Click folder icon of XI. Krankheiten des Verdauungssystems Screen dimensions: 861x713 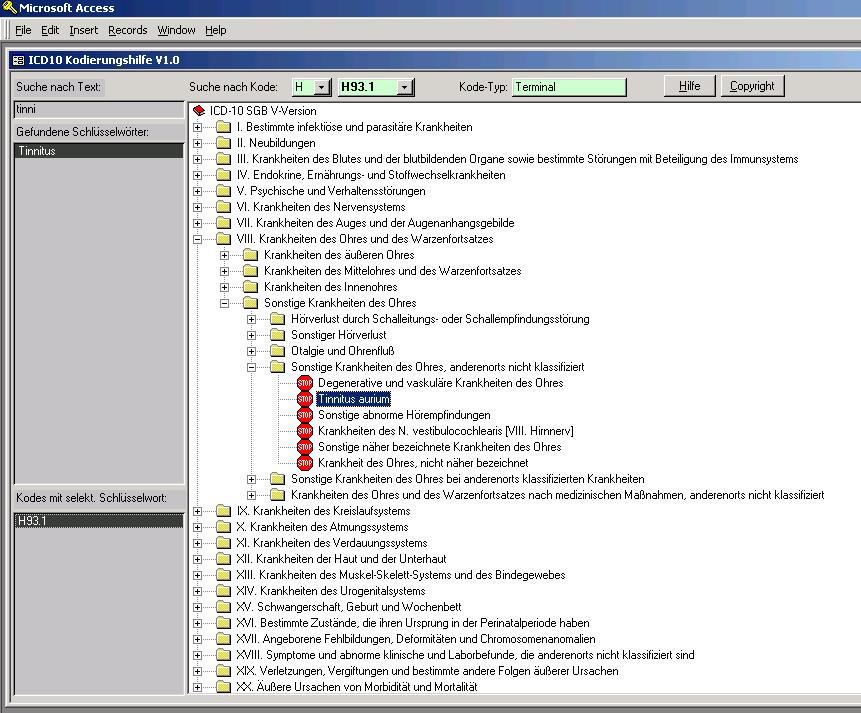pos(223,543)
